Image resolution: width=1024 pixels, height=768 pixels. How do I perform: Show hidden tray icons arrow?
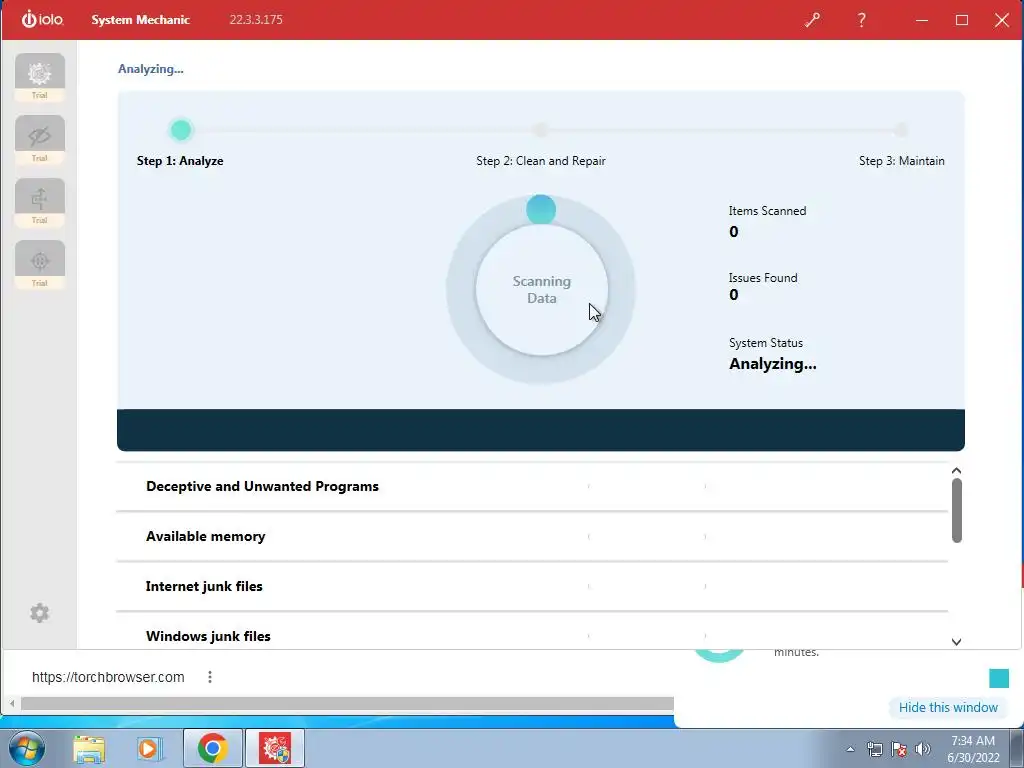[850, 749]
